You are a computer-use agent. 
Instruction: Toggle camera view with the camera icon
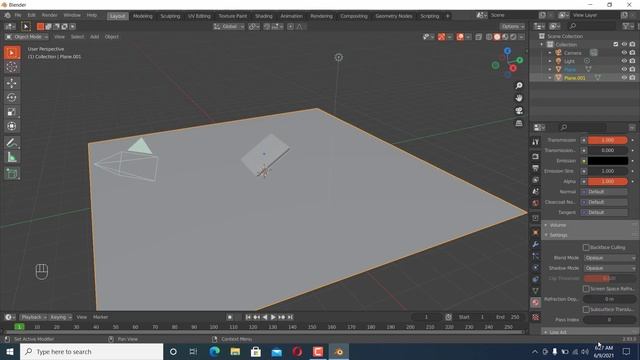pos(519,111)
